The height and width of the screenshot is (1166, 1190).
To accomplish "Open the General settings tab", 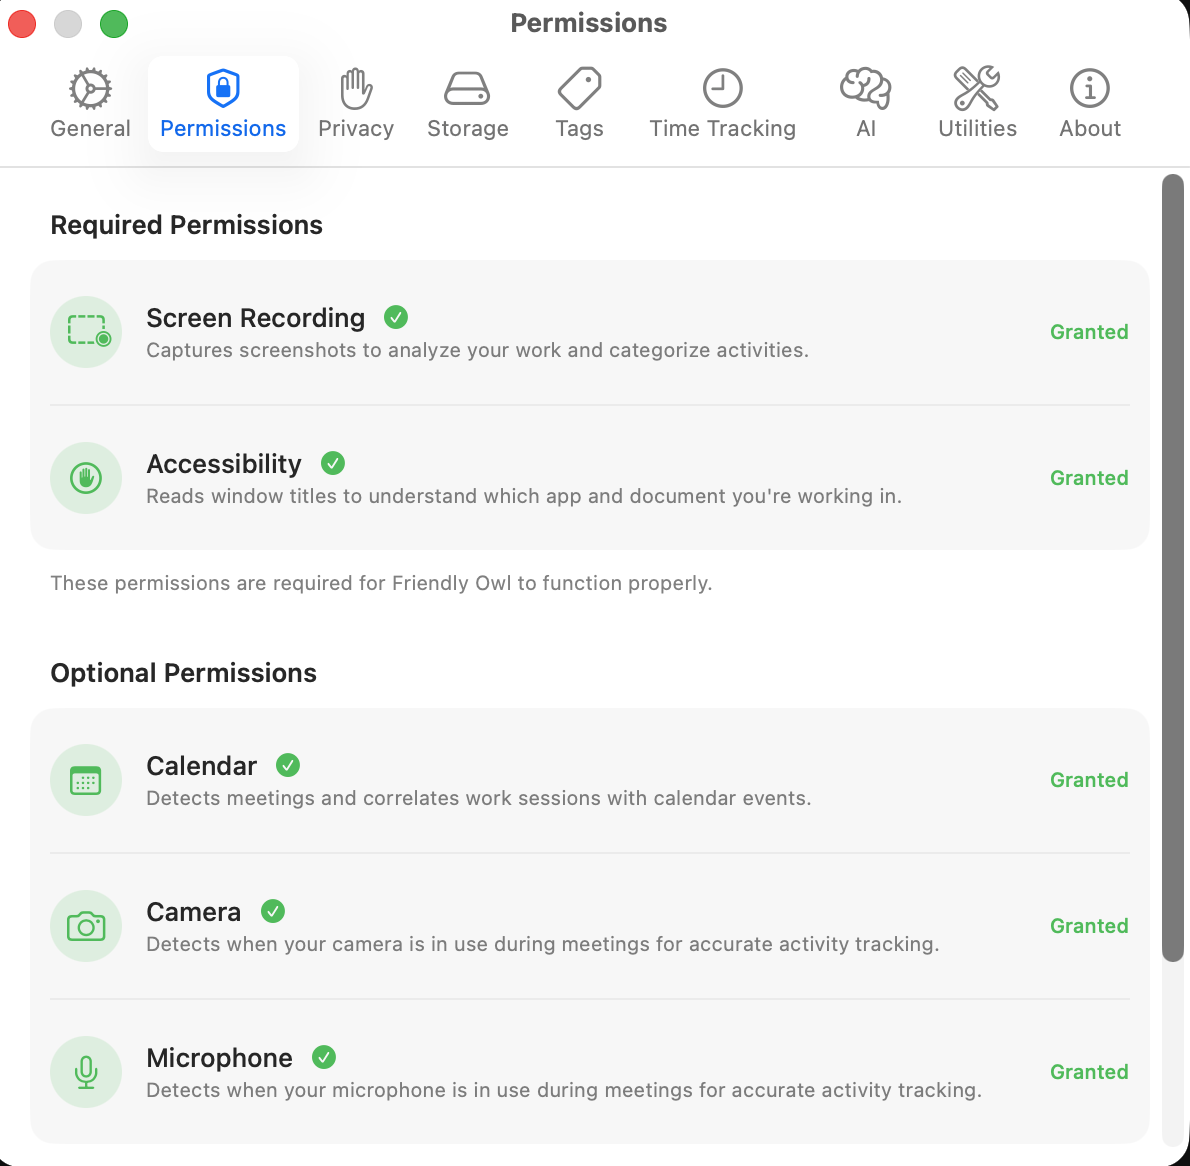I will point(90,104).
